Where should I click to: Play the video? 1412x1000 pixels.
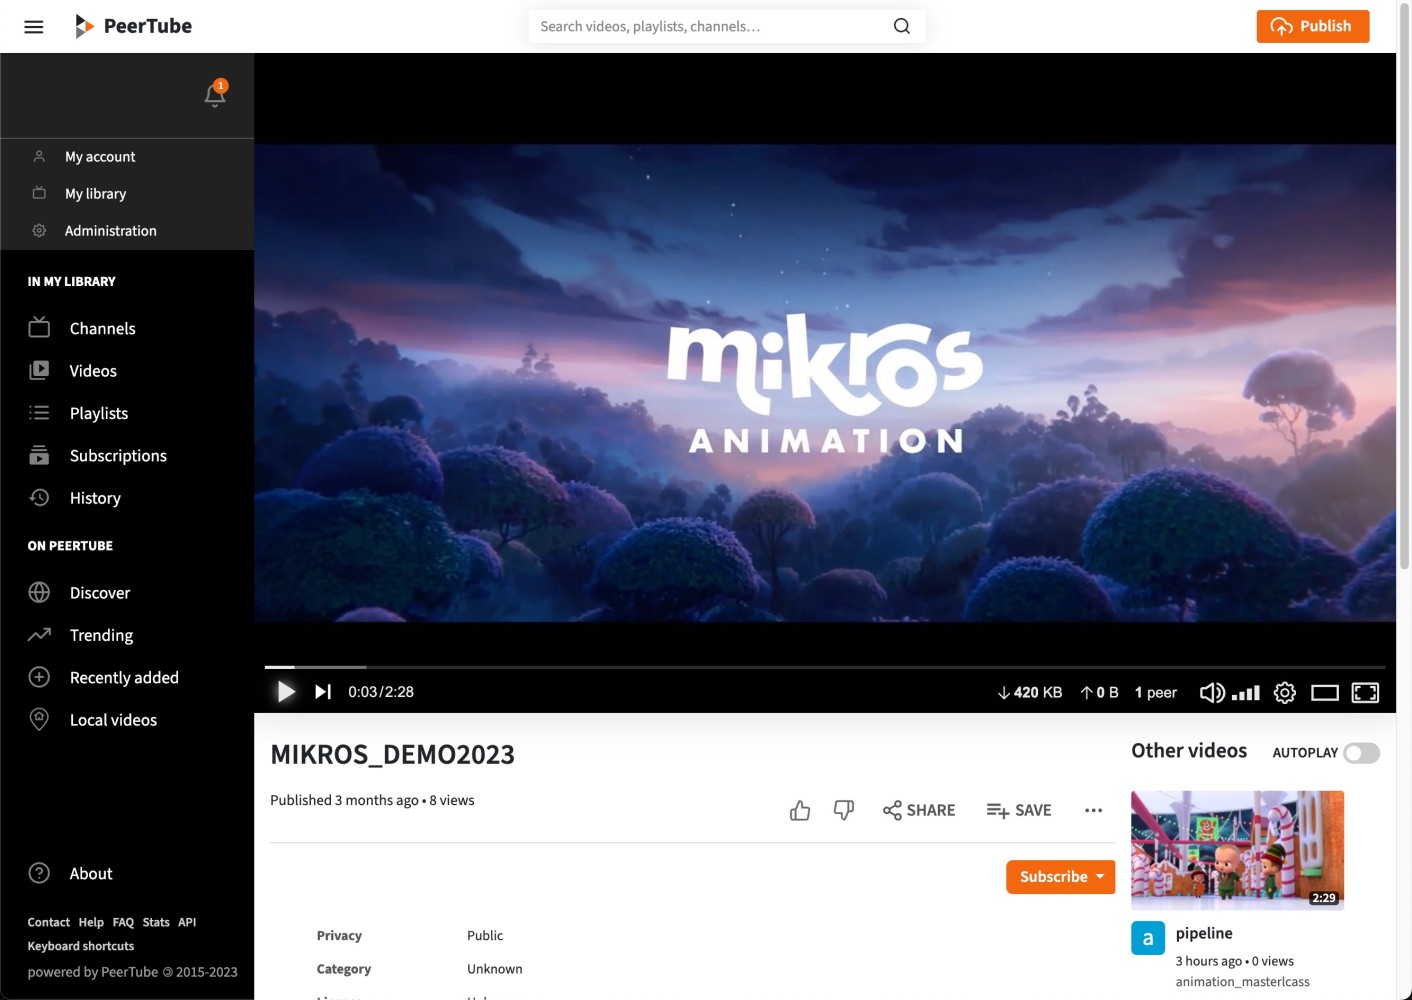pos(286,692)
